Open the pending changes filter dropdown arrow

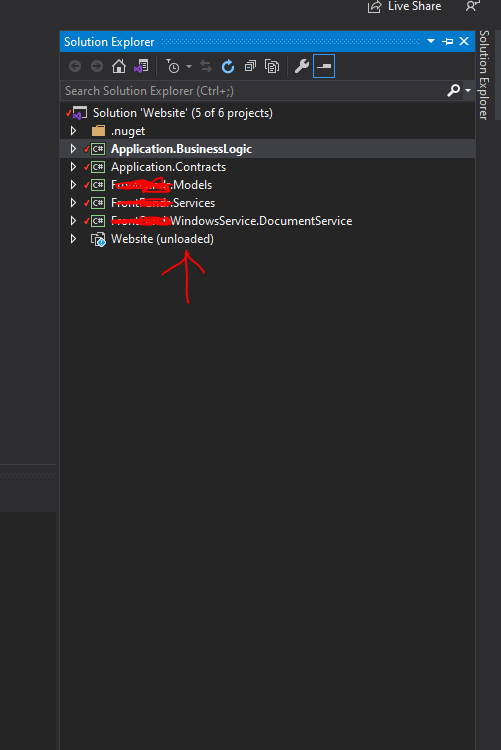coord(189,66)
